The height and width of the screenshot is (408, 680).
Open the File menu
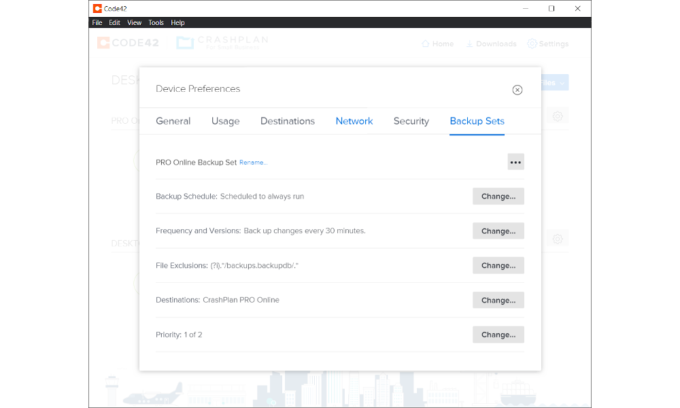(x=97, y=23)
